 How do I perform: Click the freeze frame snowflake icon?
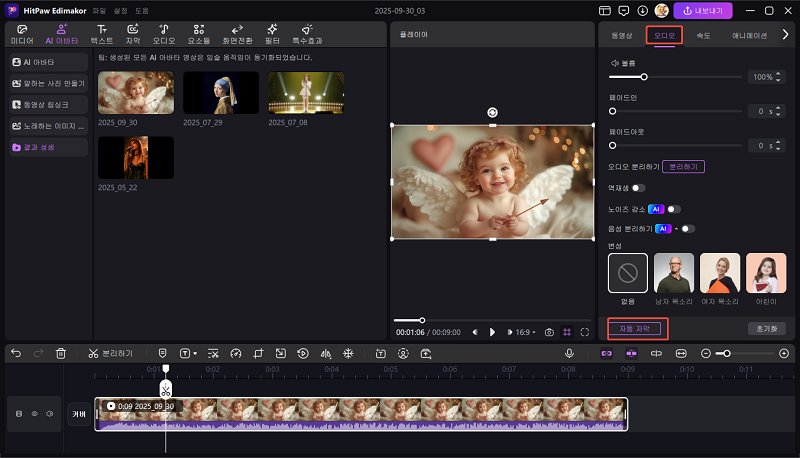tap(348, 353)
